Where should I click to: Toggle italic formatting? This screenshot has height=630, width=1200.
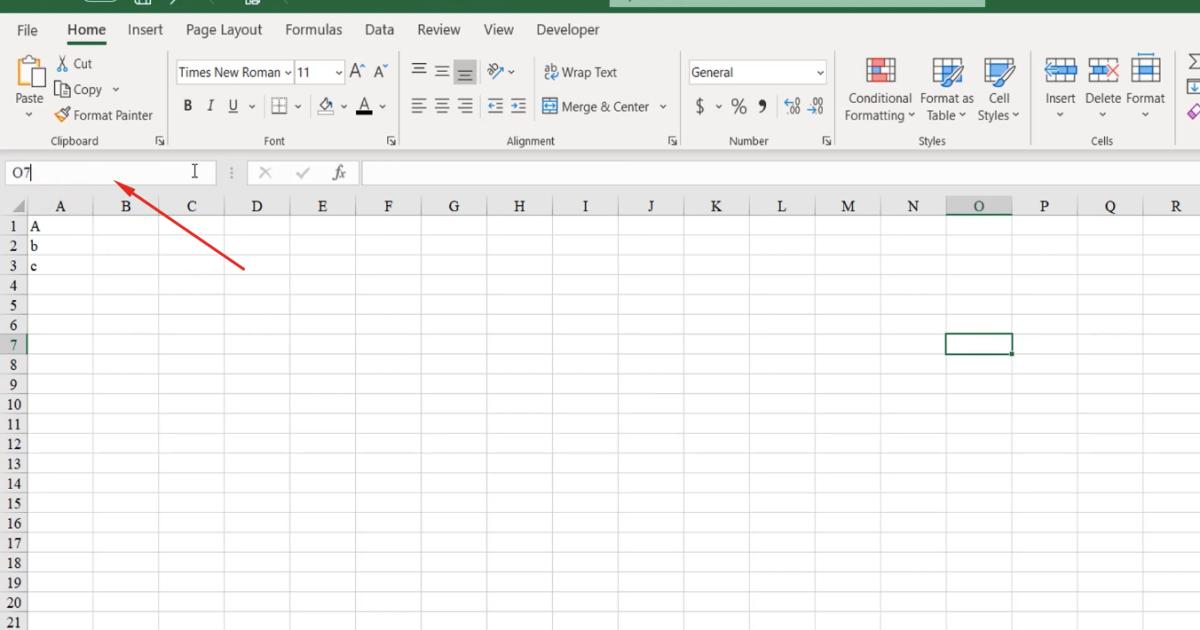[x=210, y=105]
